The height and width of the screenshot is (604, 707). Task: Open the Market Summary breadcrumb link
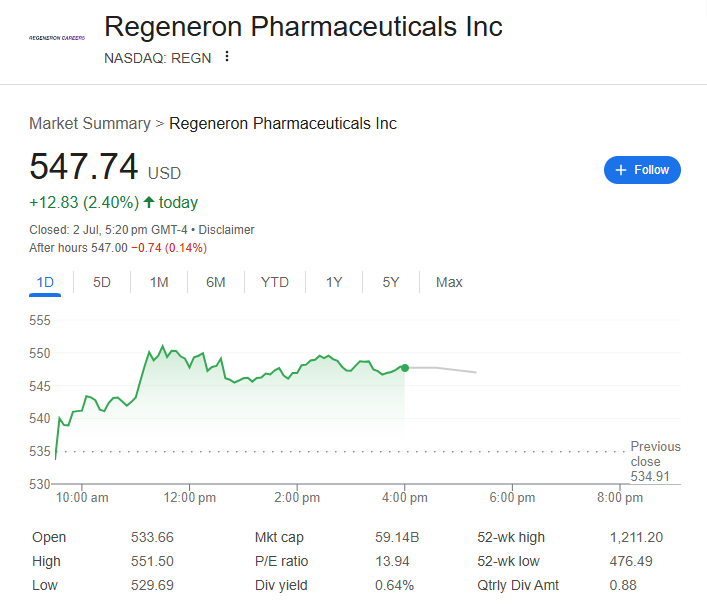pos(89,124)
